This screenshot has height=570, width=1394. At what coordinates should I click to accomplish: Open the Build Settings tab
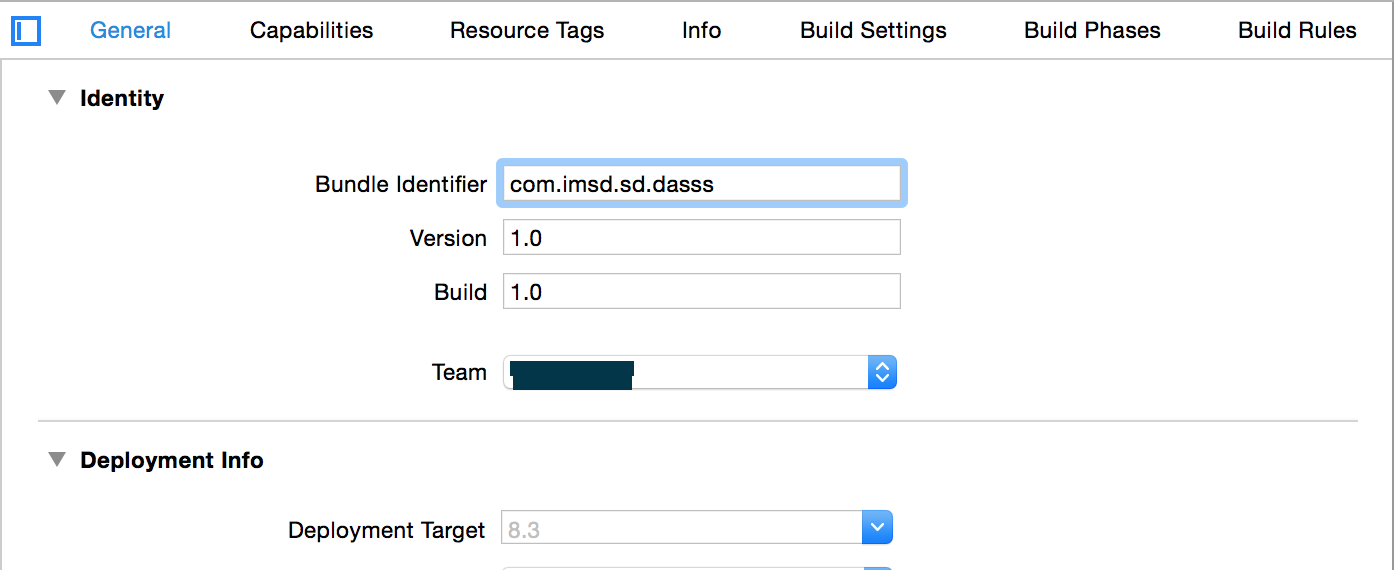[x=873, y=31]
